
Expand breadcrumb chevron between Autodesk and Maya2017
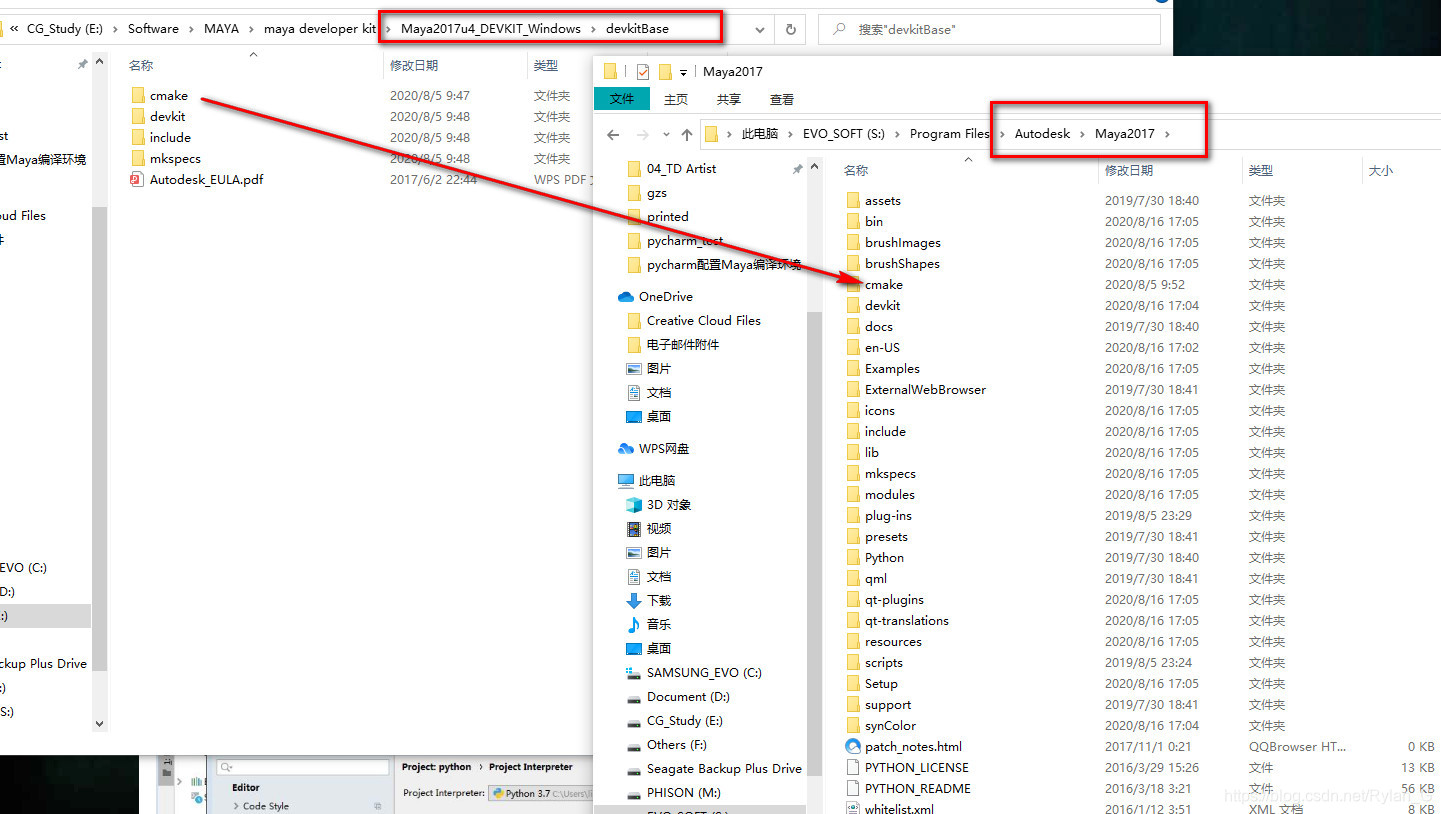click(1082, 134)
